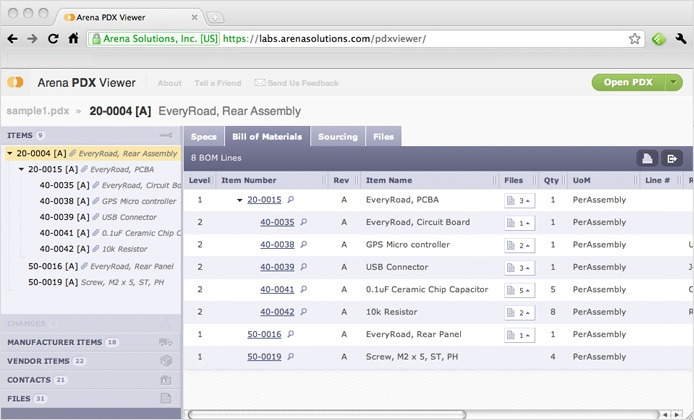Open item number link 50-0019
The image size is (694, 420).
(x=264, y=357)
